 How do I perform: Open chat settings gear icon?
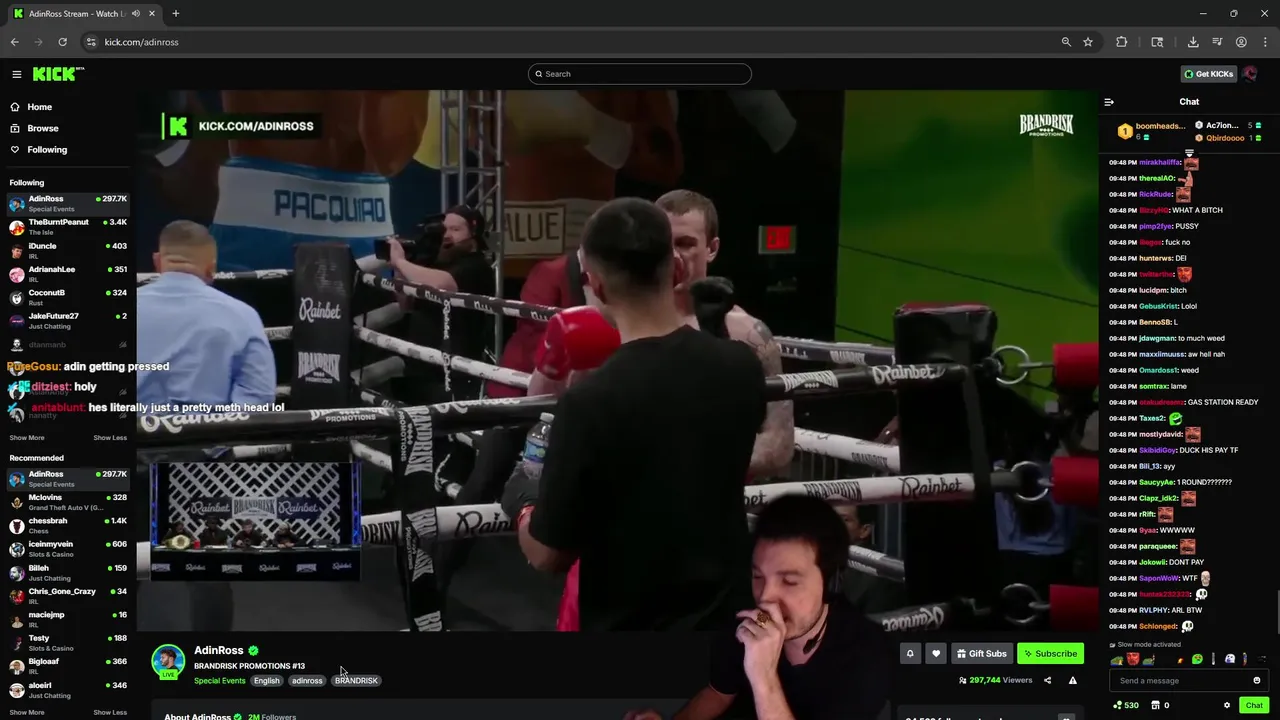(x=1227, y=705)
